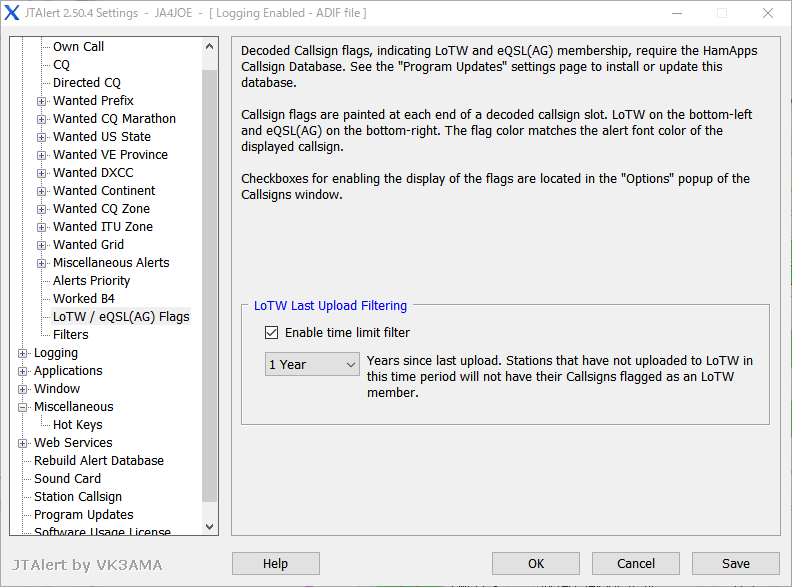
Task: Click tree scrollbar up arrow
Action: 210,46
